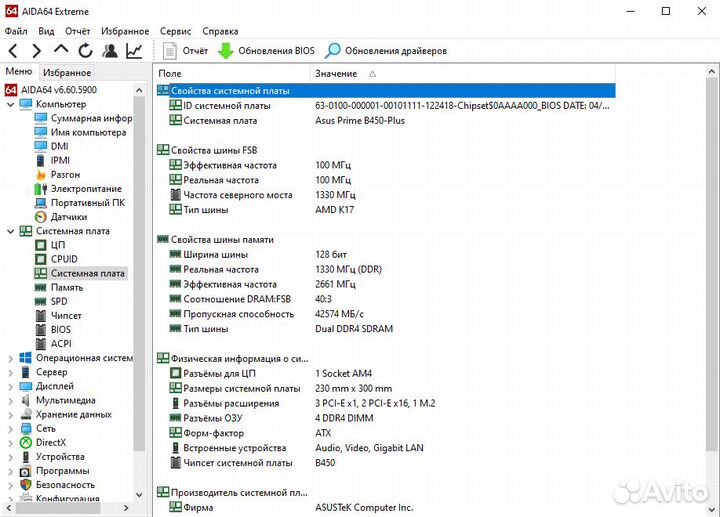
Task: Open the Справка menu
Action: 220,31
